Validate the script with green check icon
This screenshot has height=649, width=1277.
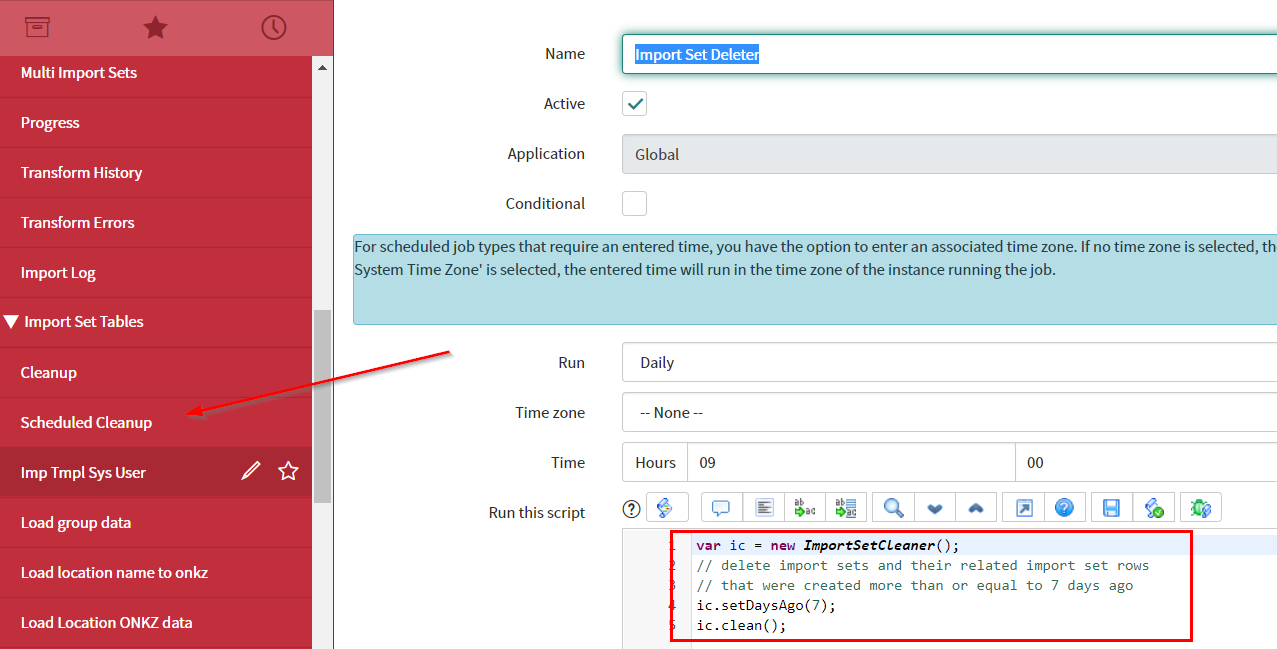[x=1154, y=507]
